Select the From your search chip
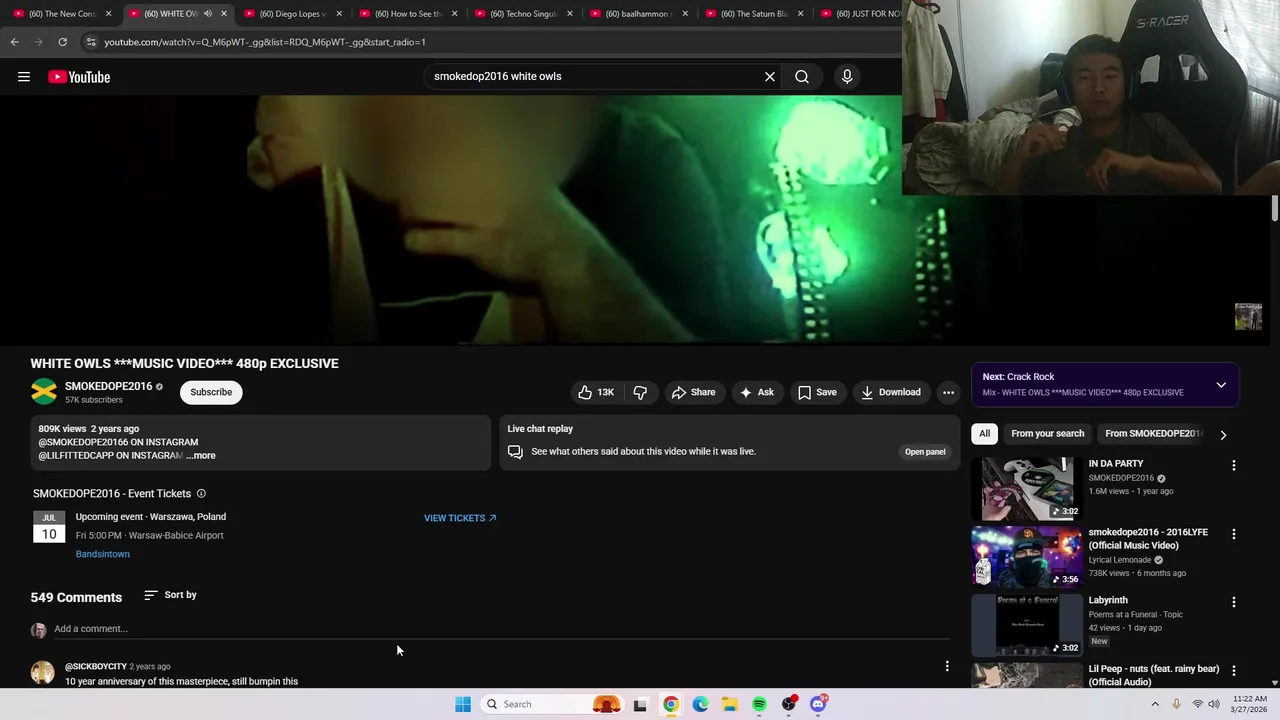 1047,434
